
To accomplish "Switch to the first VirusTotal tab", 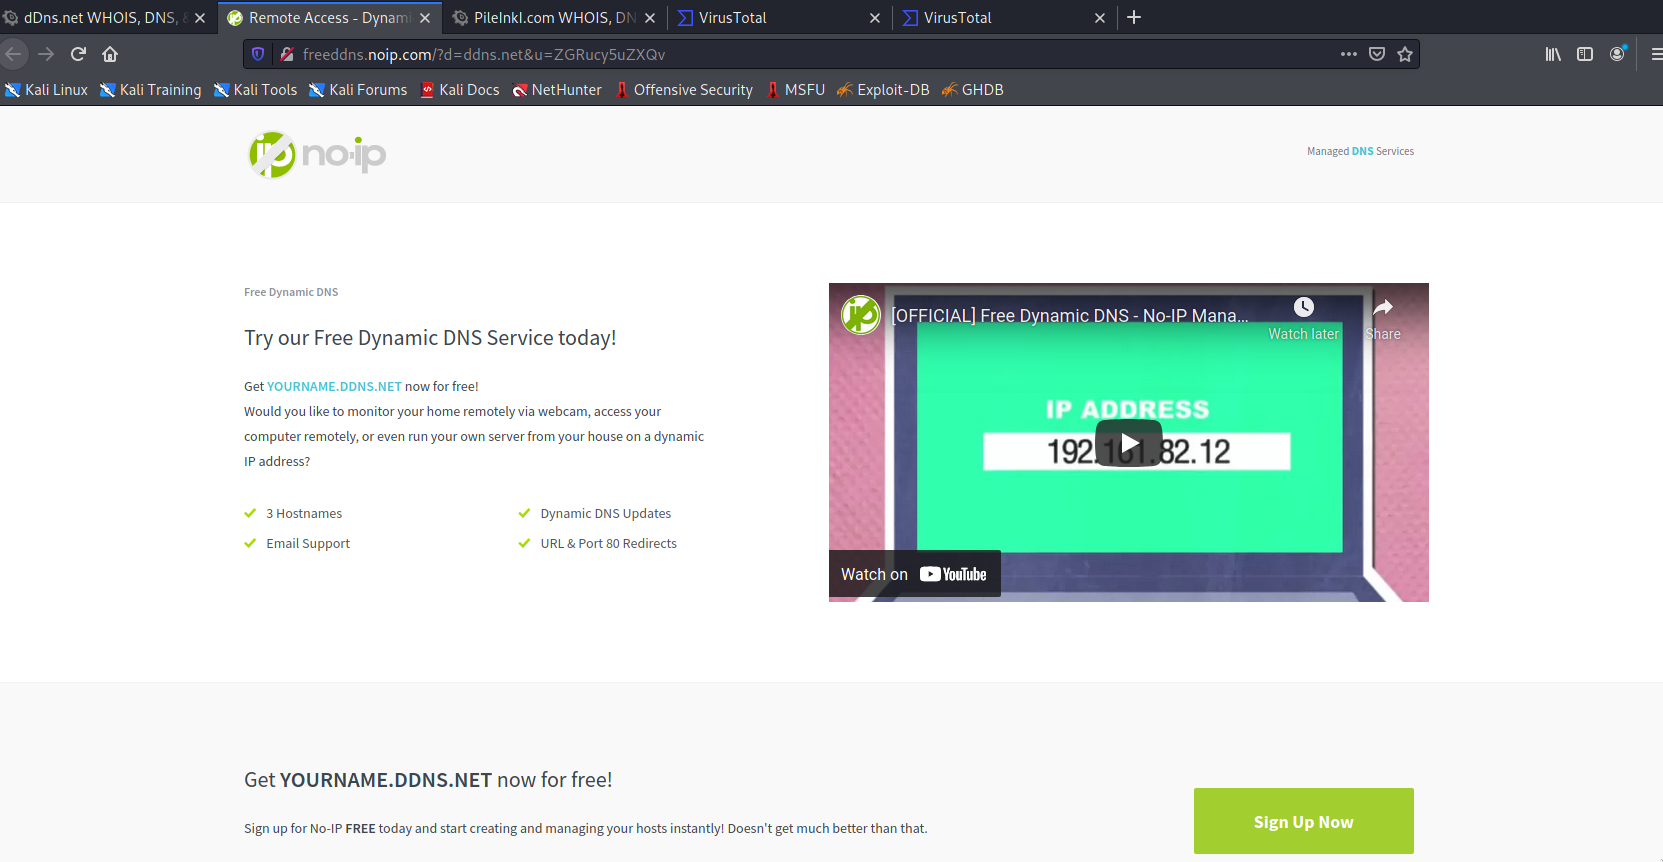I will pyautogui.click(x=778, y=18).
